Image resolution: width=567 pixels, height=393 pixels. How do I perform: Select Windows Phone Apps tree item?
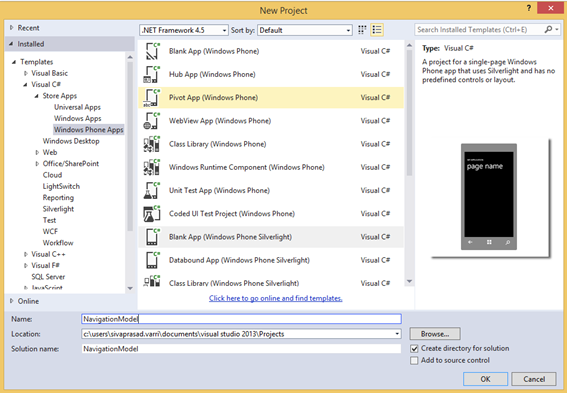point(89,129)
